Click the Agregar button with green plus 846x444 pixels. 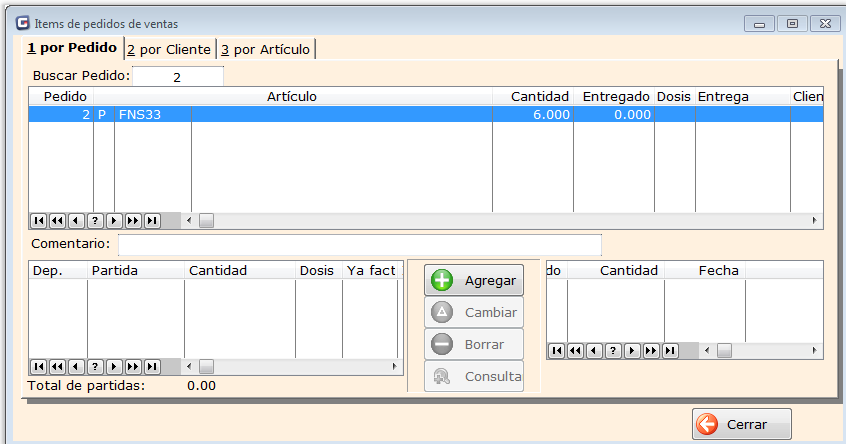[474, 281]
